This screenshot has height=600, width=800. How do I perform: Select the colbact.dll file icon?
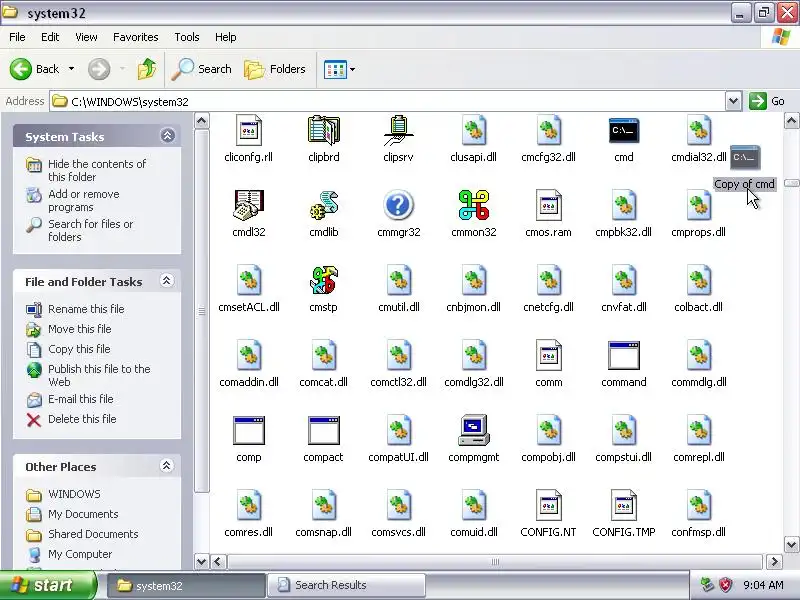pyautogui.click(x=698, y=280)
